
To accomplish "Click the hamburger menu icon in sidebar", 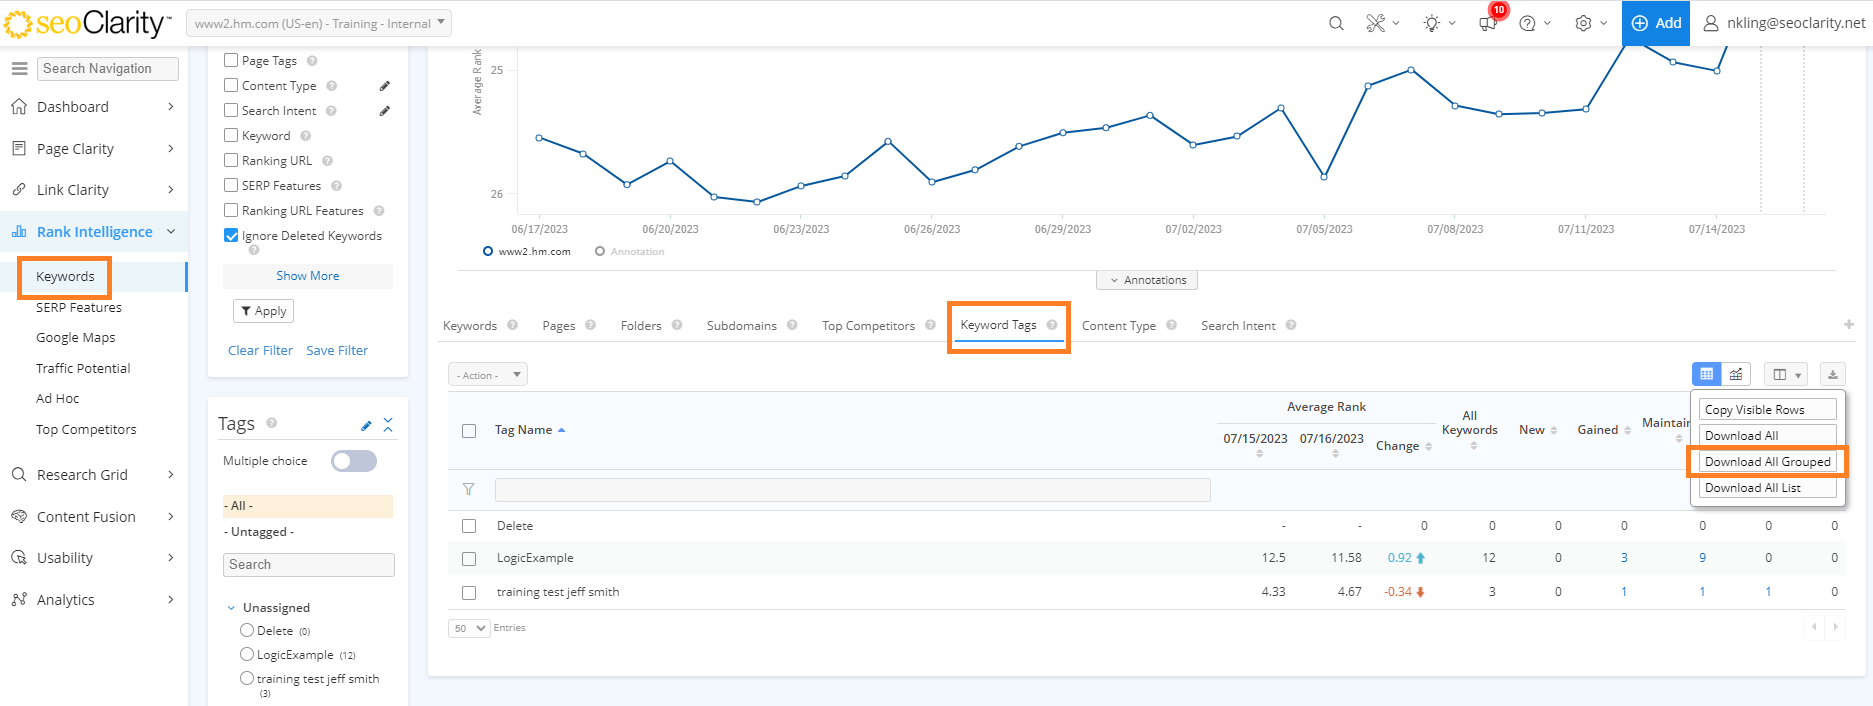I will 19,68.
